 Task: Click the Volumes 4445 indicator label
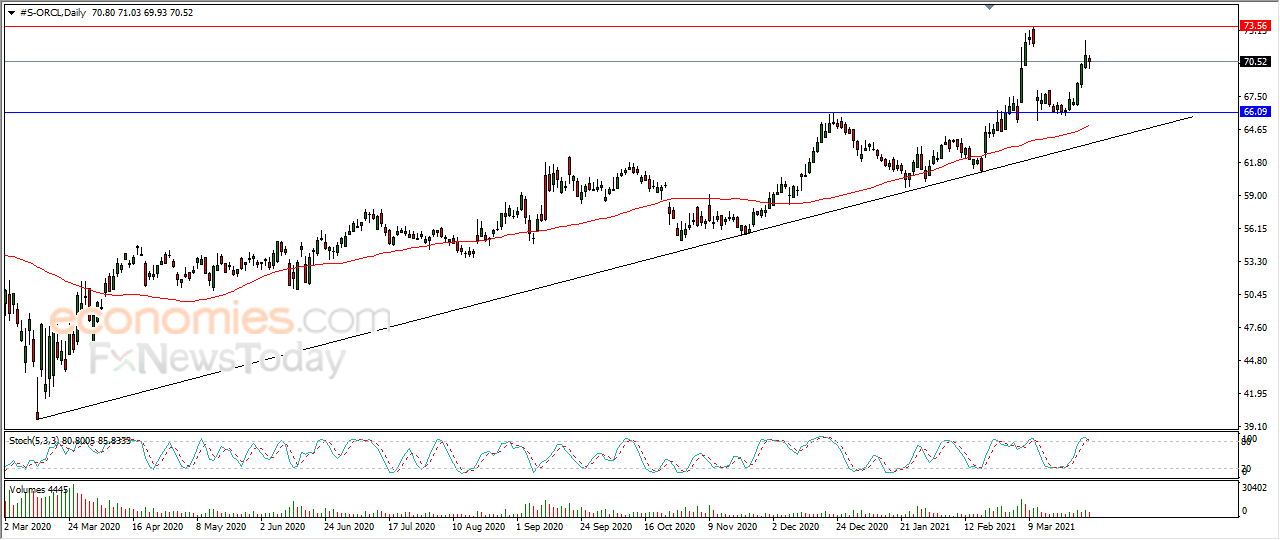[37, 488]
